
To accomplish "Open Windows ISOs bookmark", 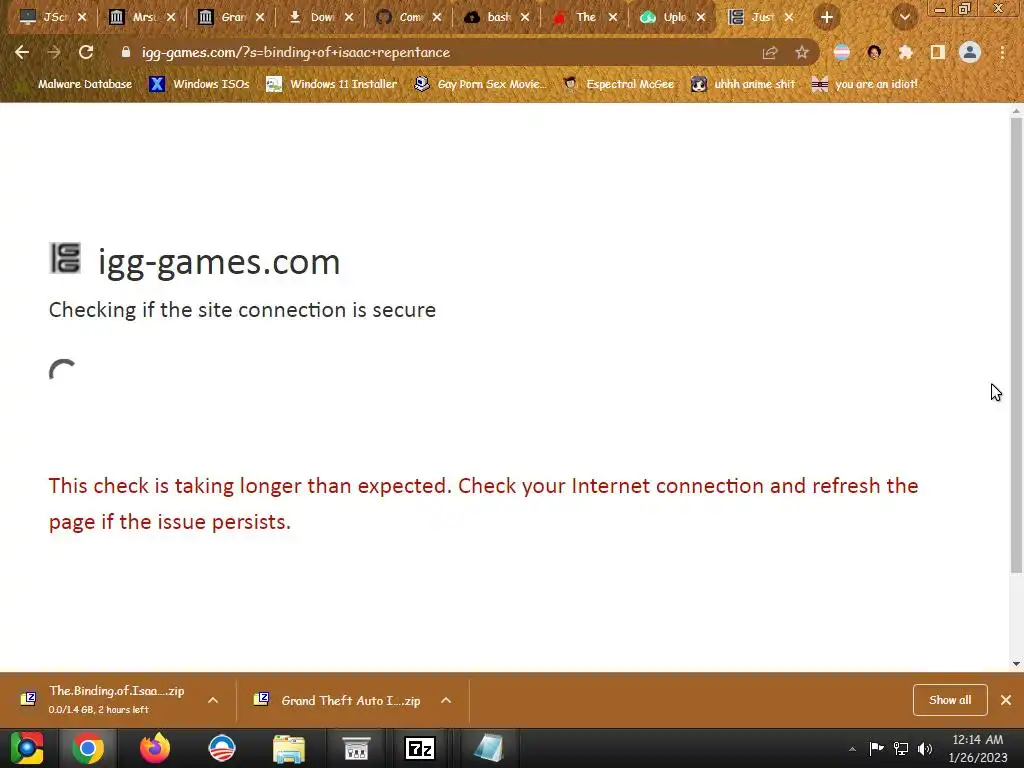I will click(x=199, y=84).
